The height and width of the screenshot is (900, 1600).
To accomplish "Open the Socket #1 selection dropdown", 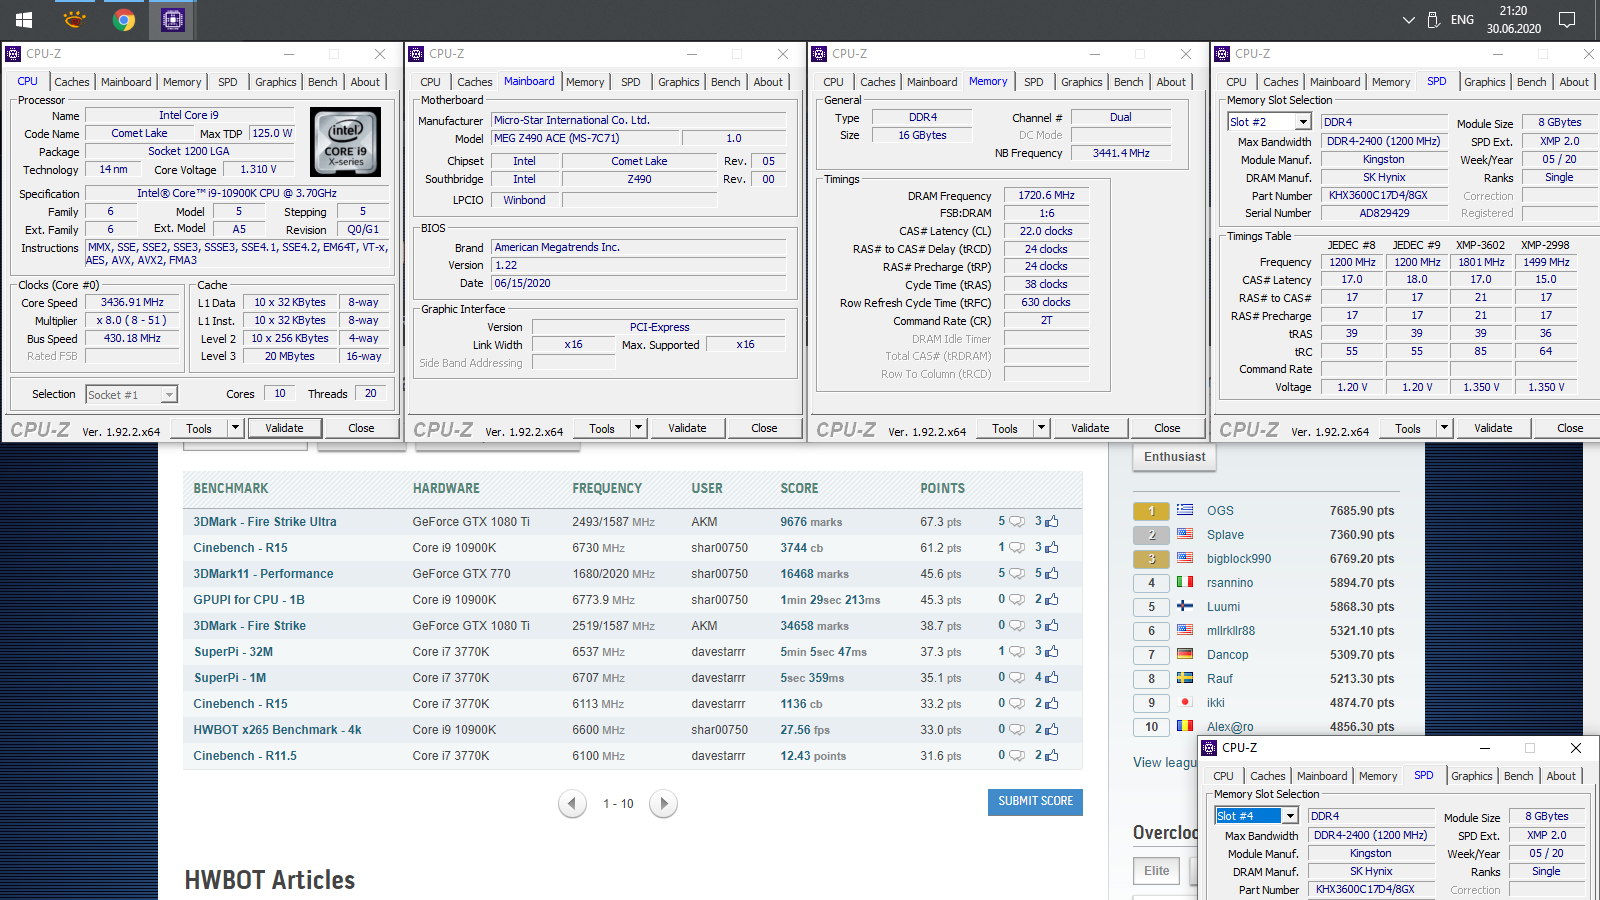I will tap(169, 395).
